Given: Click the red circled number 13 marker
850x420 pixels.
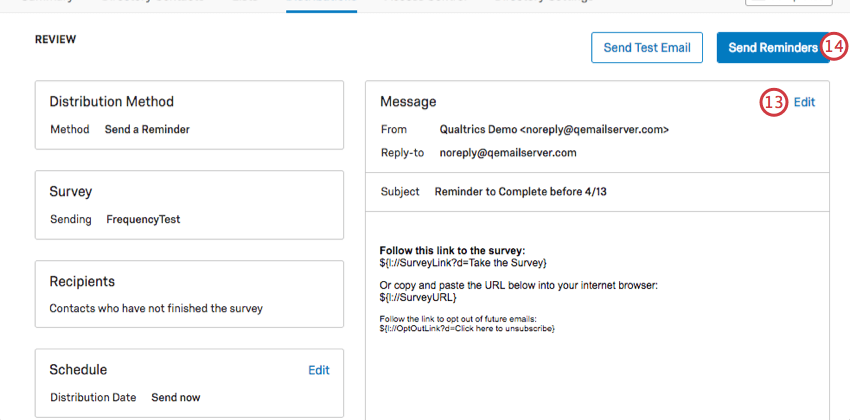Looking at the screenshot, I should 774,102.
